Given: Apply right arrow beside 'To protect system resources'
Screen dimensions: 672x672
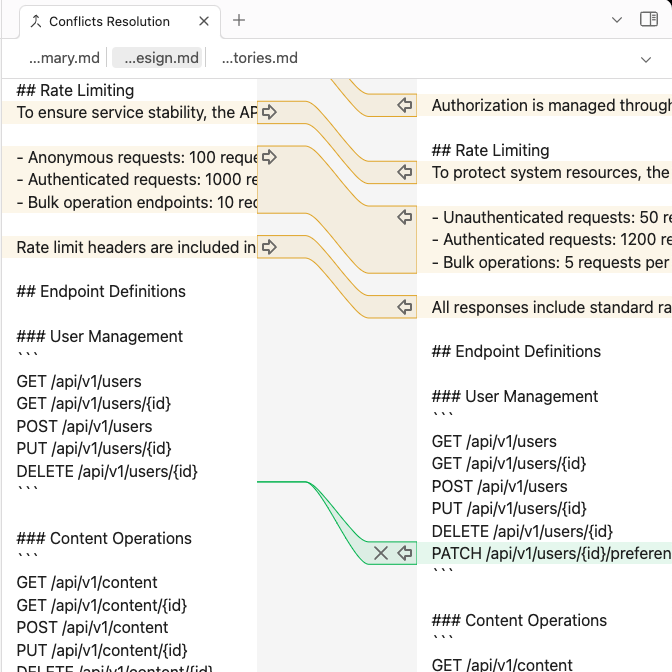Looking at the screenshot, I should pos(405,172).
